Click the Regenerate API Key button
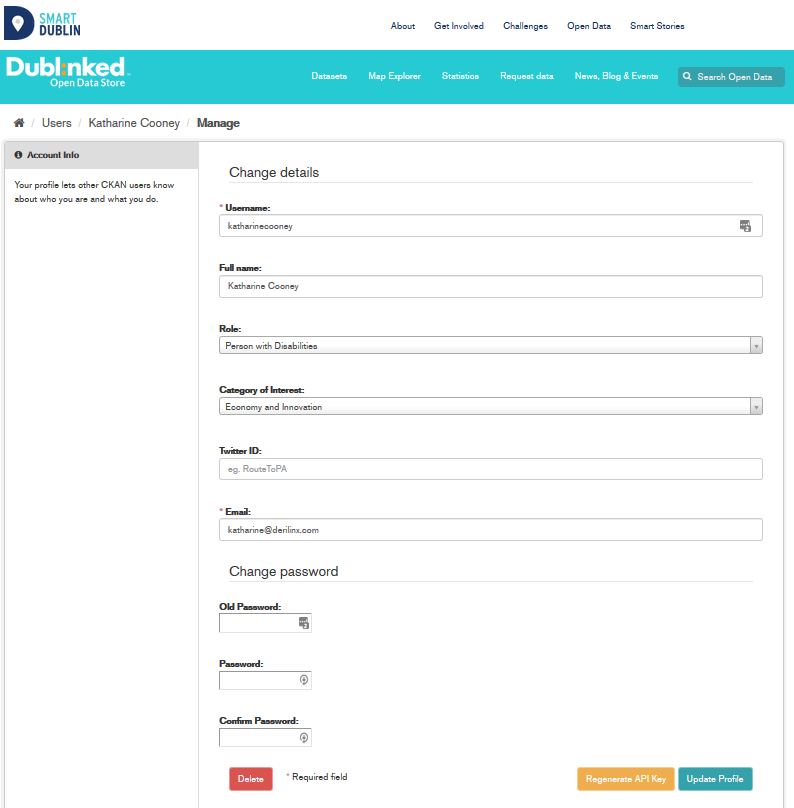The height and width of the screenshot is (808, 794). click(625, 779)
